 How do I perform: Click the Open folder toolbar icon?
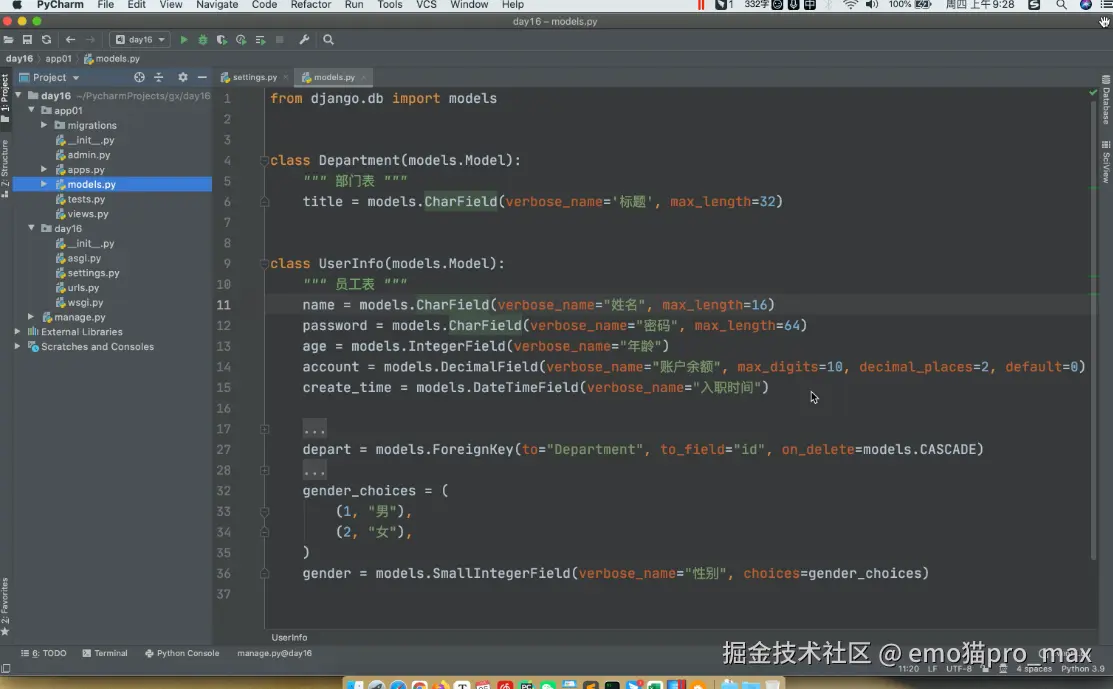pyautogui.click(x=9, y=40)
